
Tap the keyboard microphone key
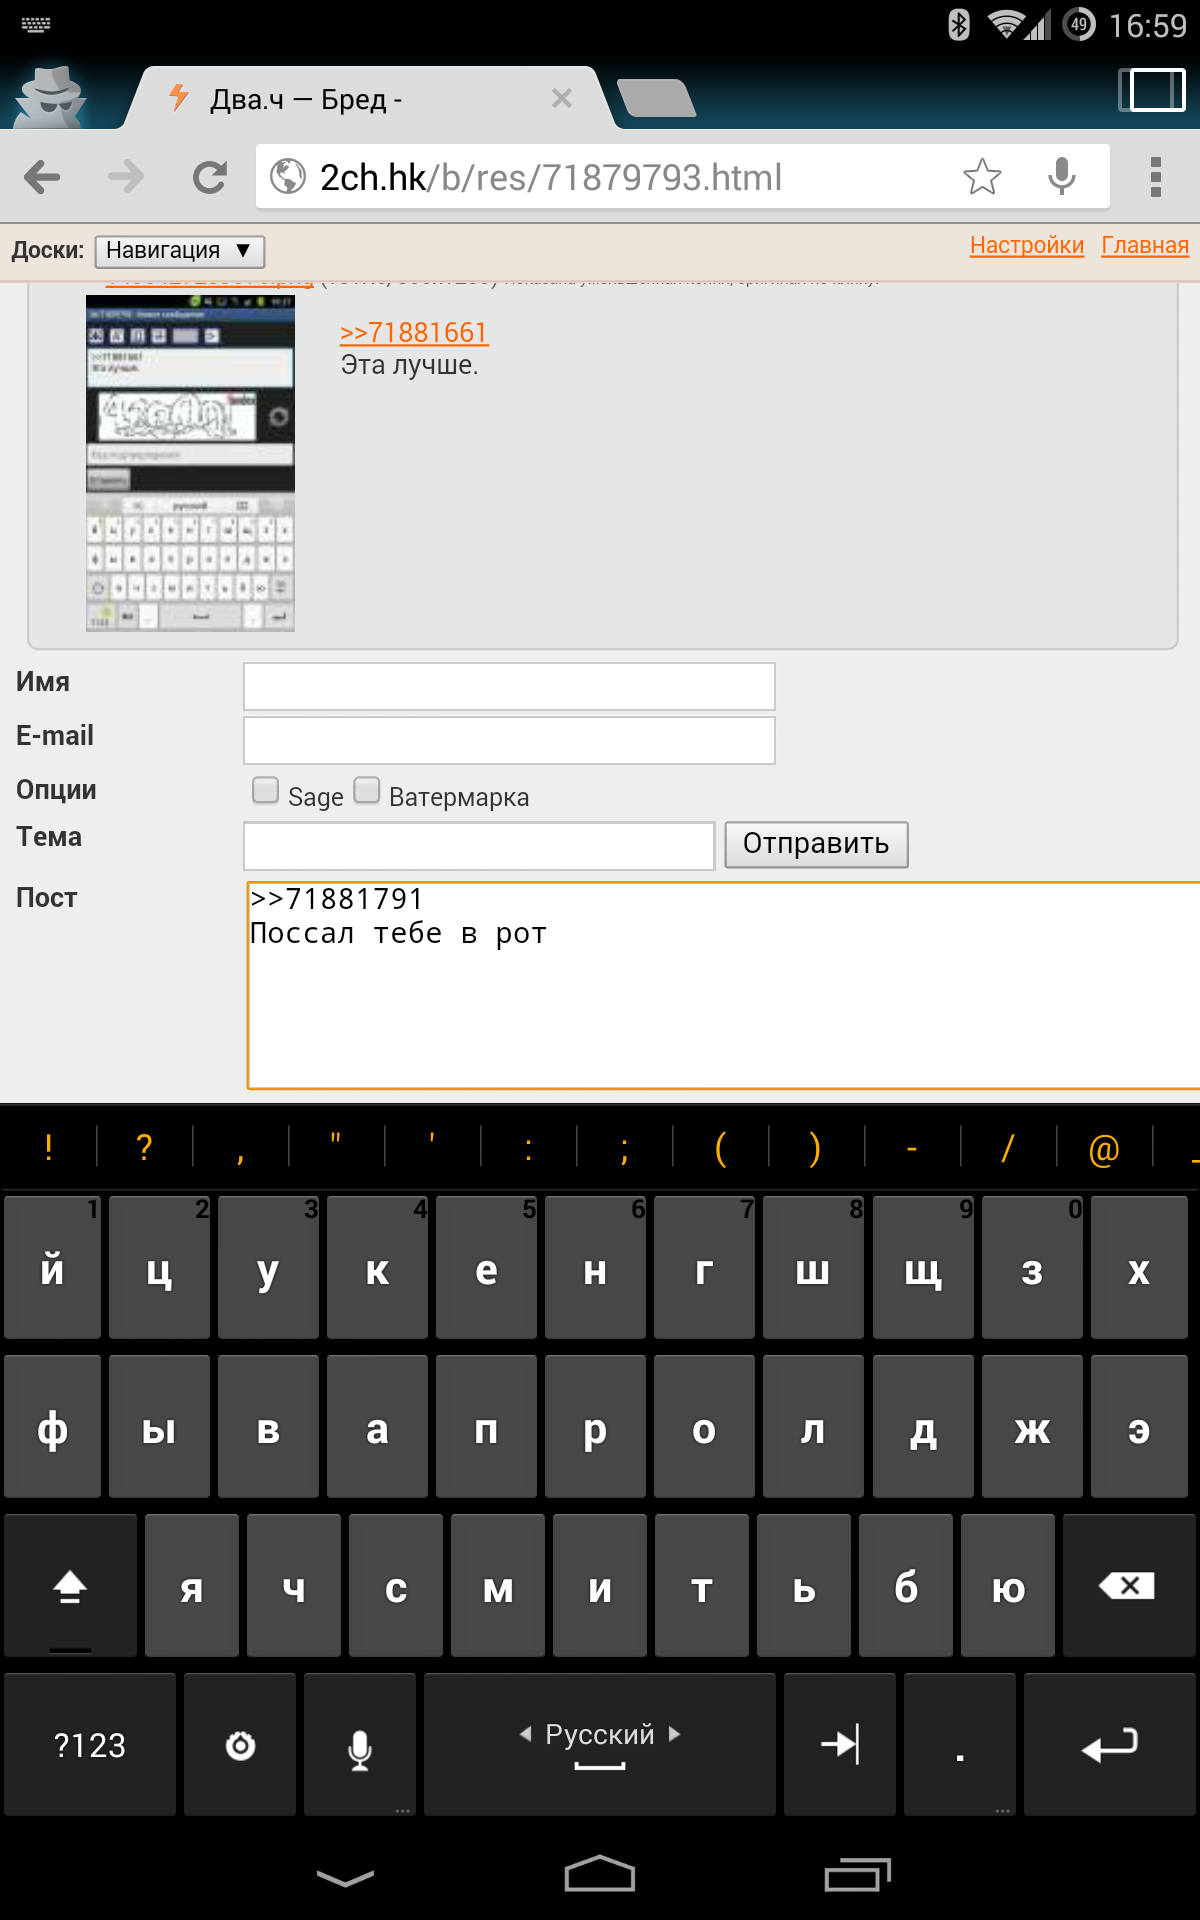(360, 1745)
